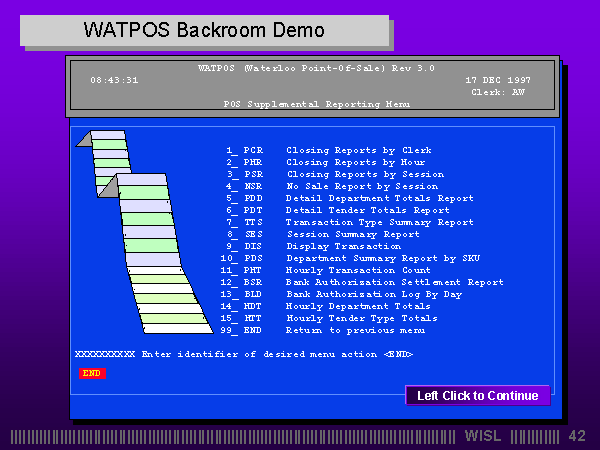The image size is (600, 450).
Task: Choose PSR Closing Reports by Session
Action: [x=330, y=174]
